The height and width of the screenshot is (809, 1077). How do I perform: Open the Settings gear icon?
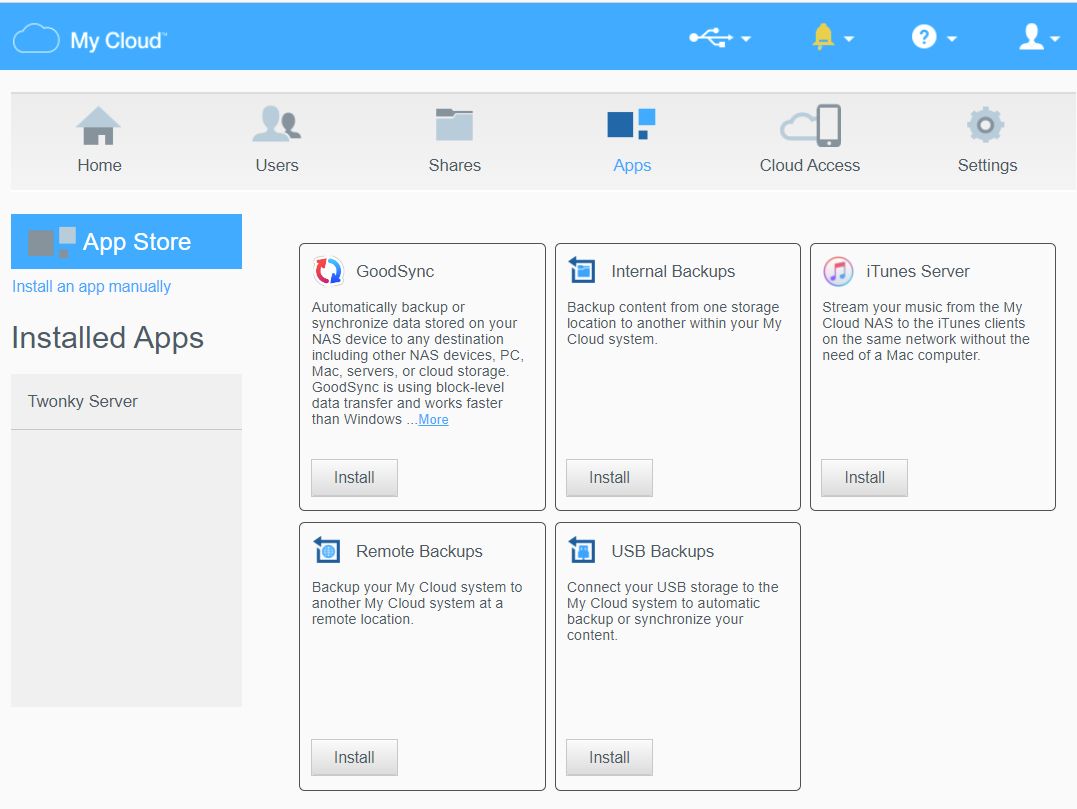click(x=986, y=125)
